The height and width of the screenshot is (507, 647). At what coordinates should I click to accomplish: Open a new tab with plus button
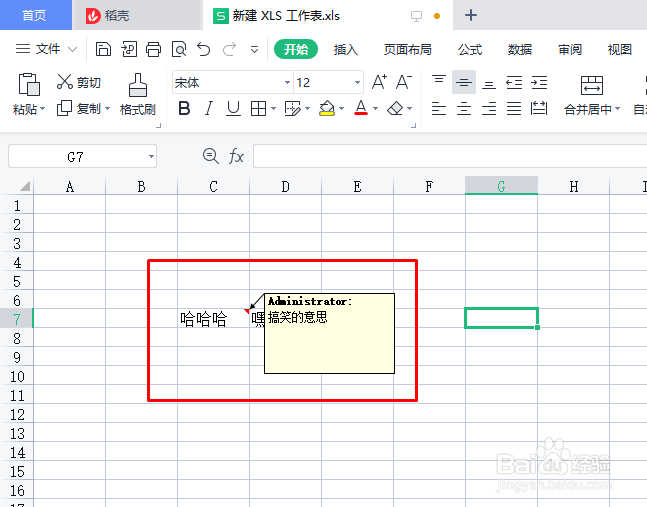click(x=471, y=15)
